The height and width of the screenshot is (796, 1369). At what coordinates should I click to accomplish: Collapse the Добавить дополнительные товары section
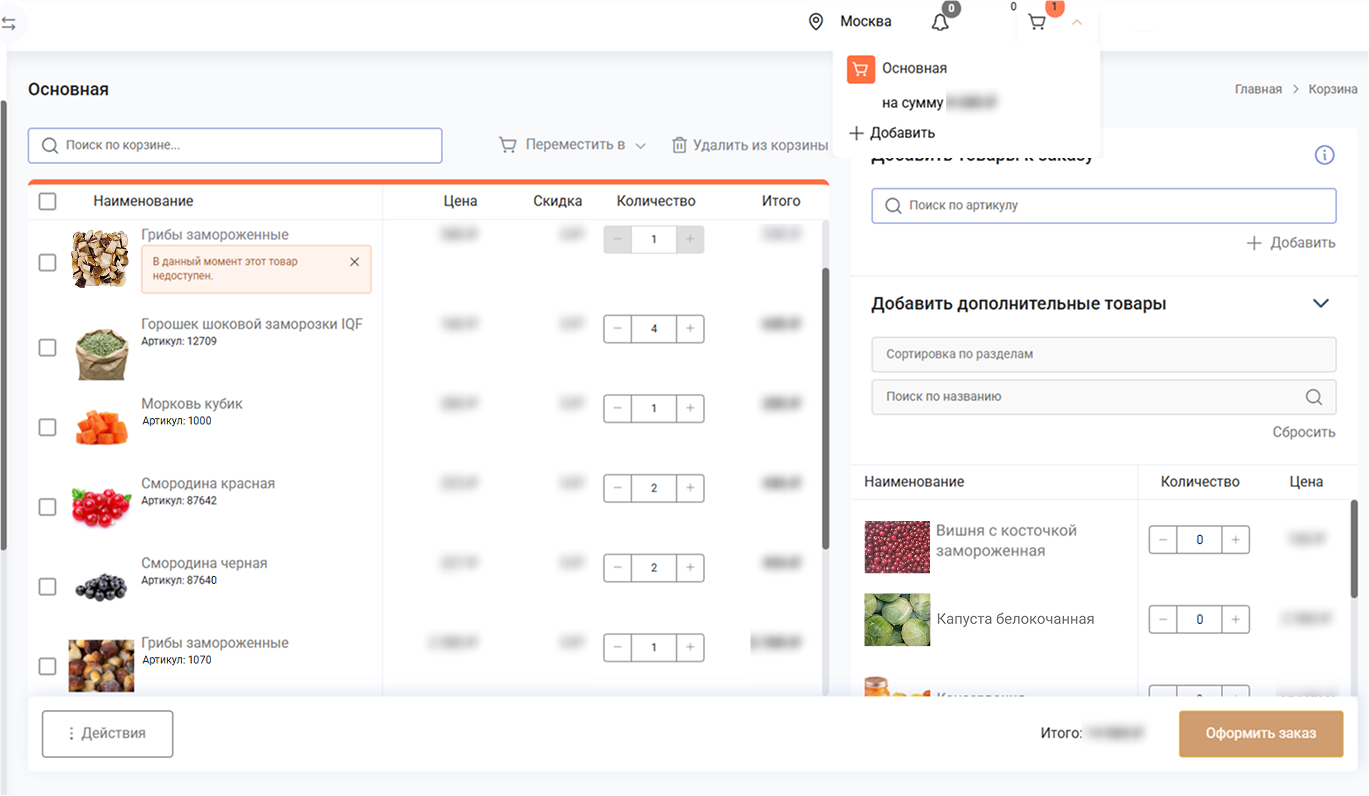click(1320, 304)
